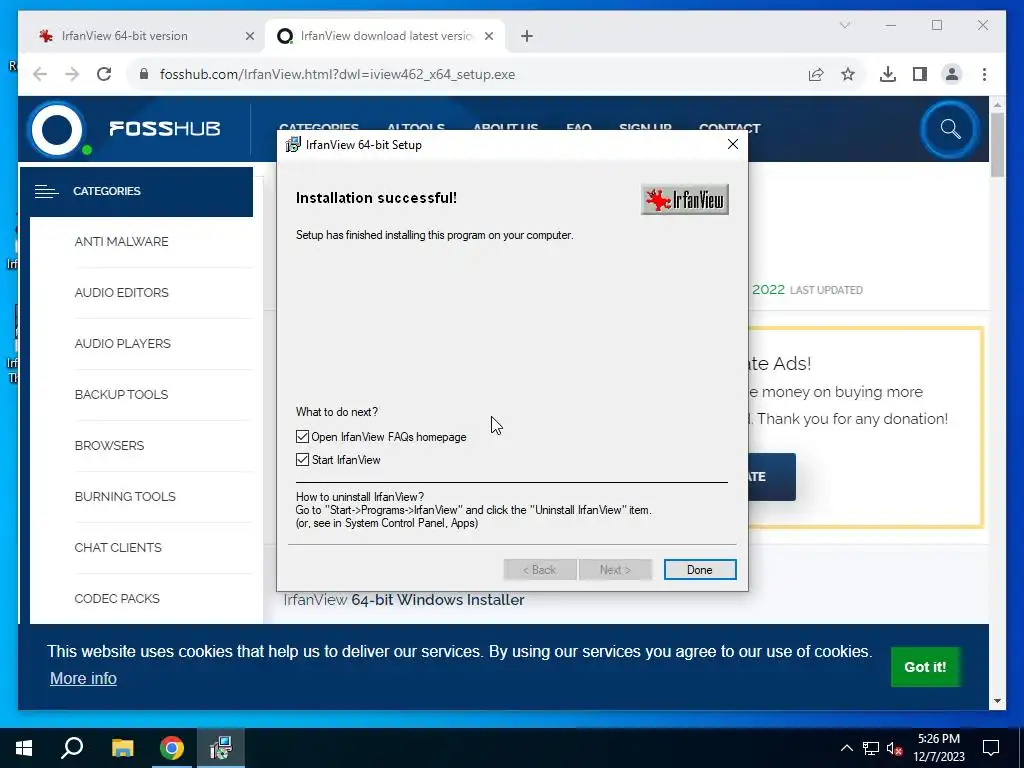Open AUDIO PLAYERS category
Viewport: 1024px width, 768px height.
click(122, 344)
